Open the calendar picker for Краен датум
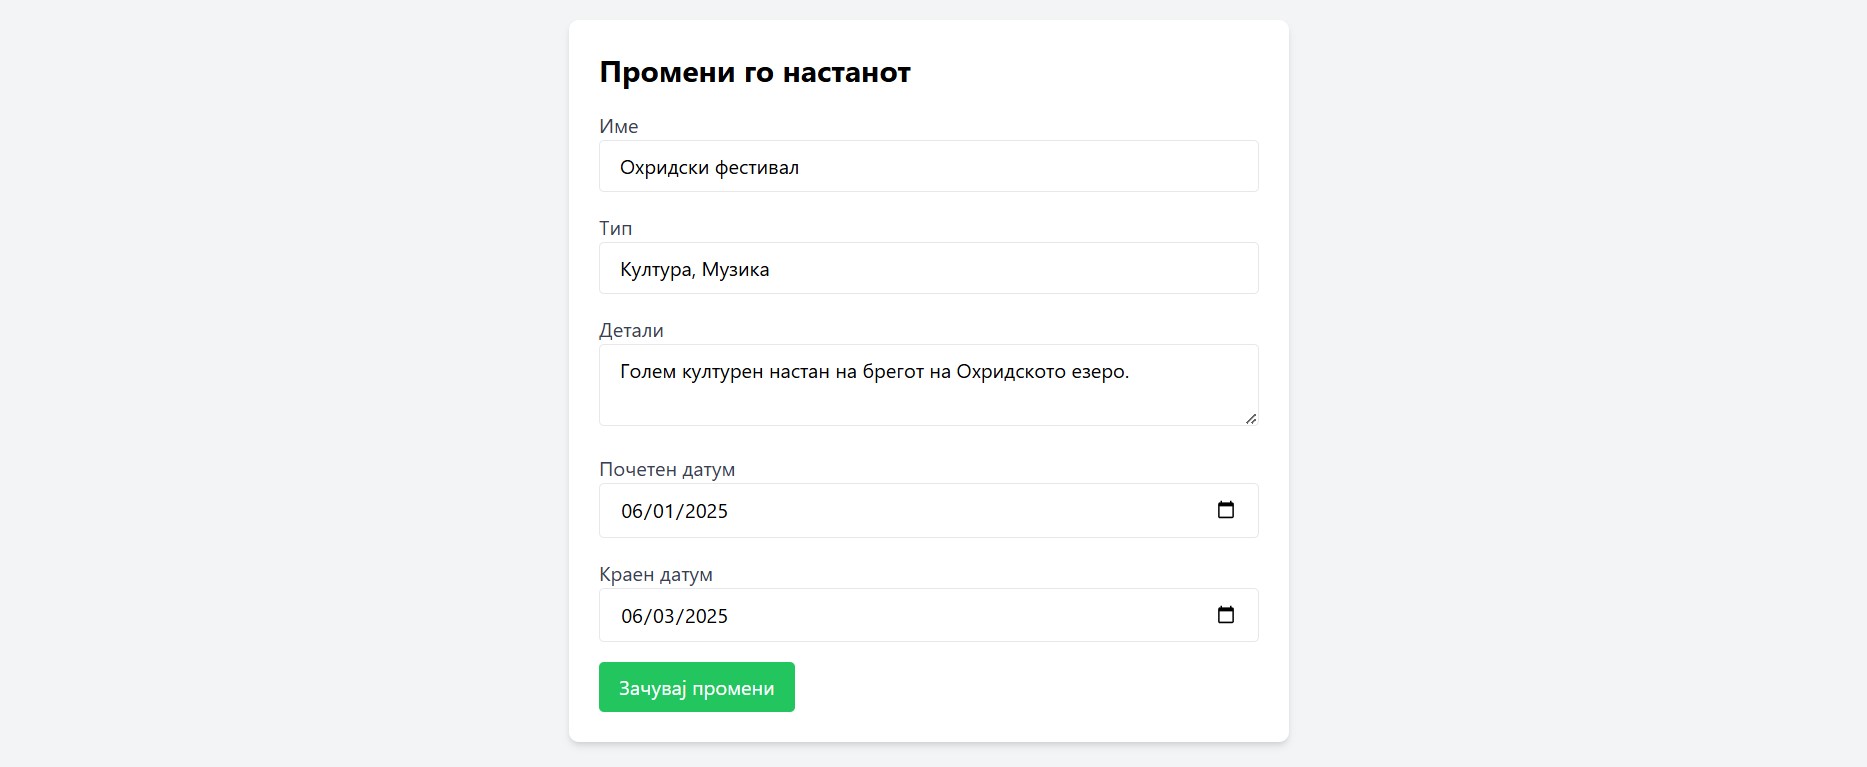1867x767 pixels. [x=1225, y=616]
